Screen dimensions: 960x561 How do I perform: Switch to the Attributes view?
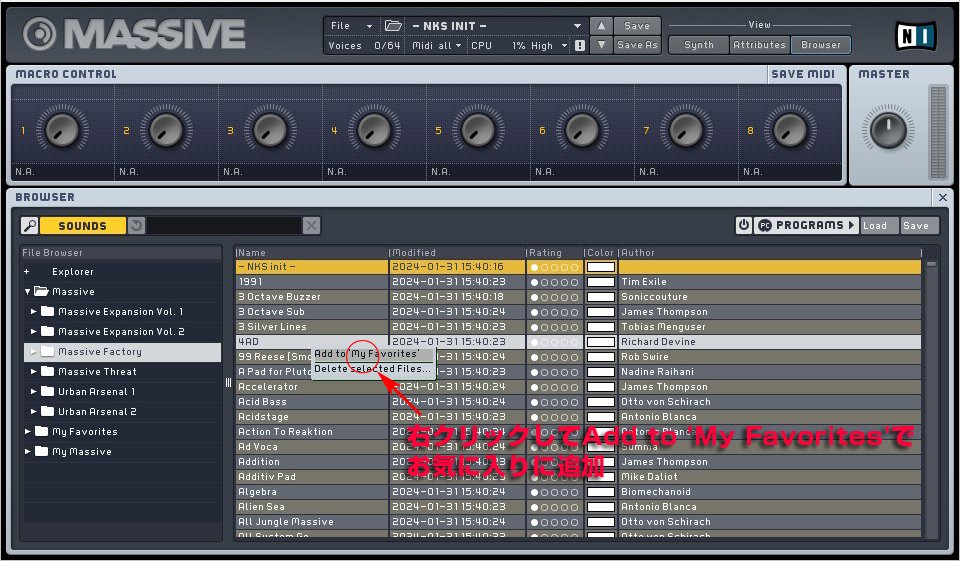coord(759,45)
